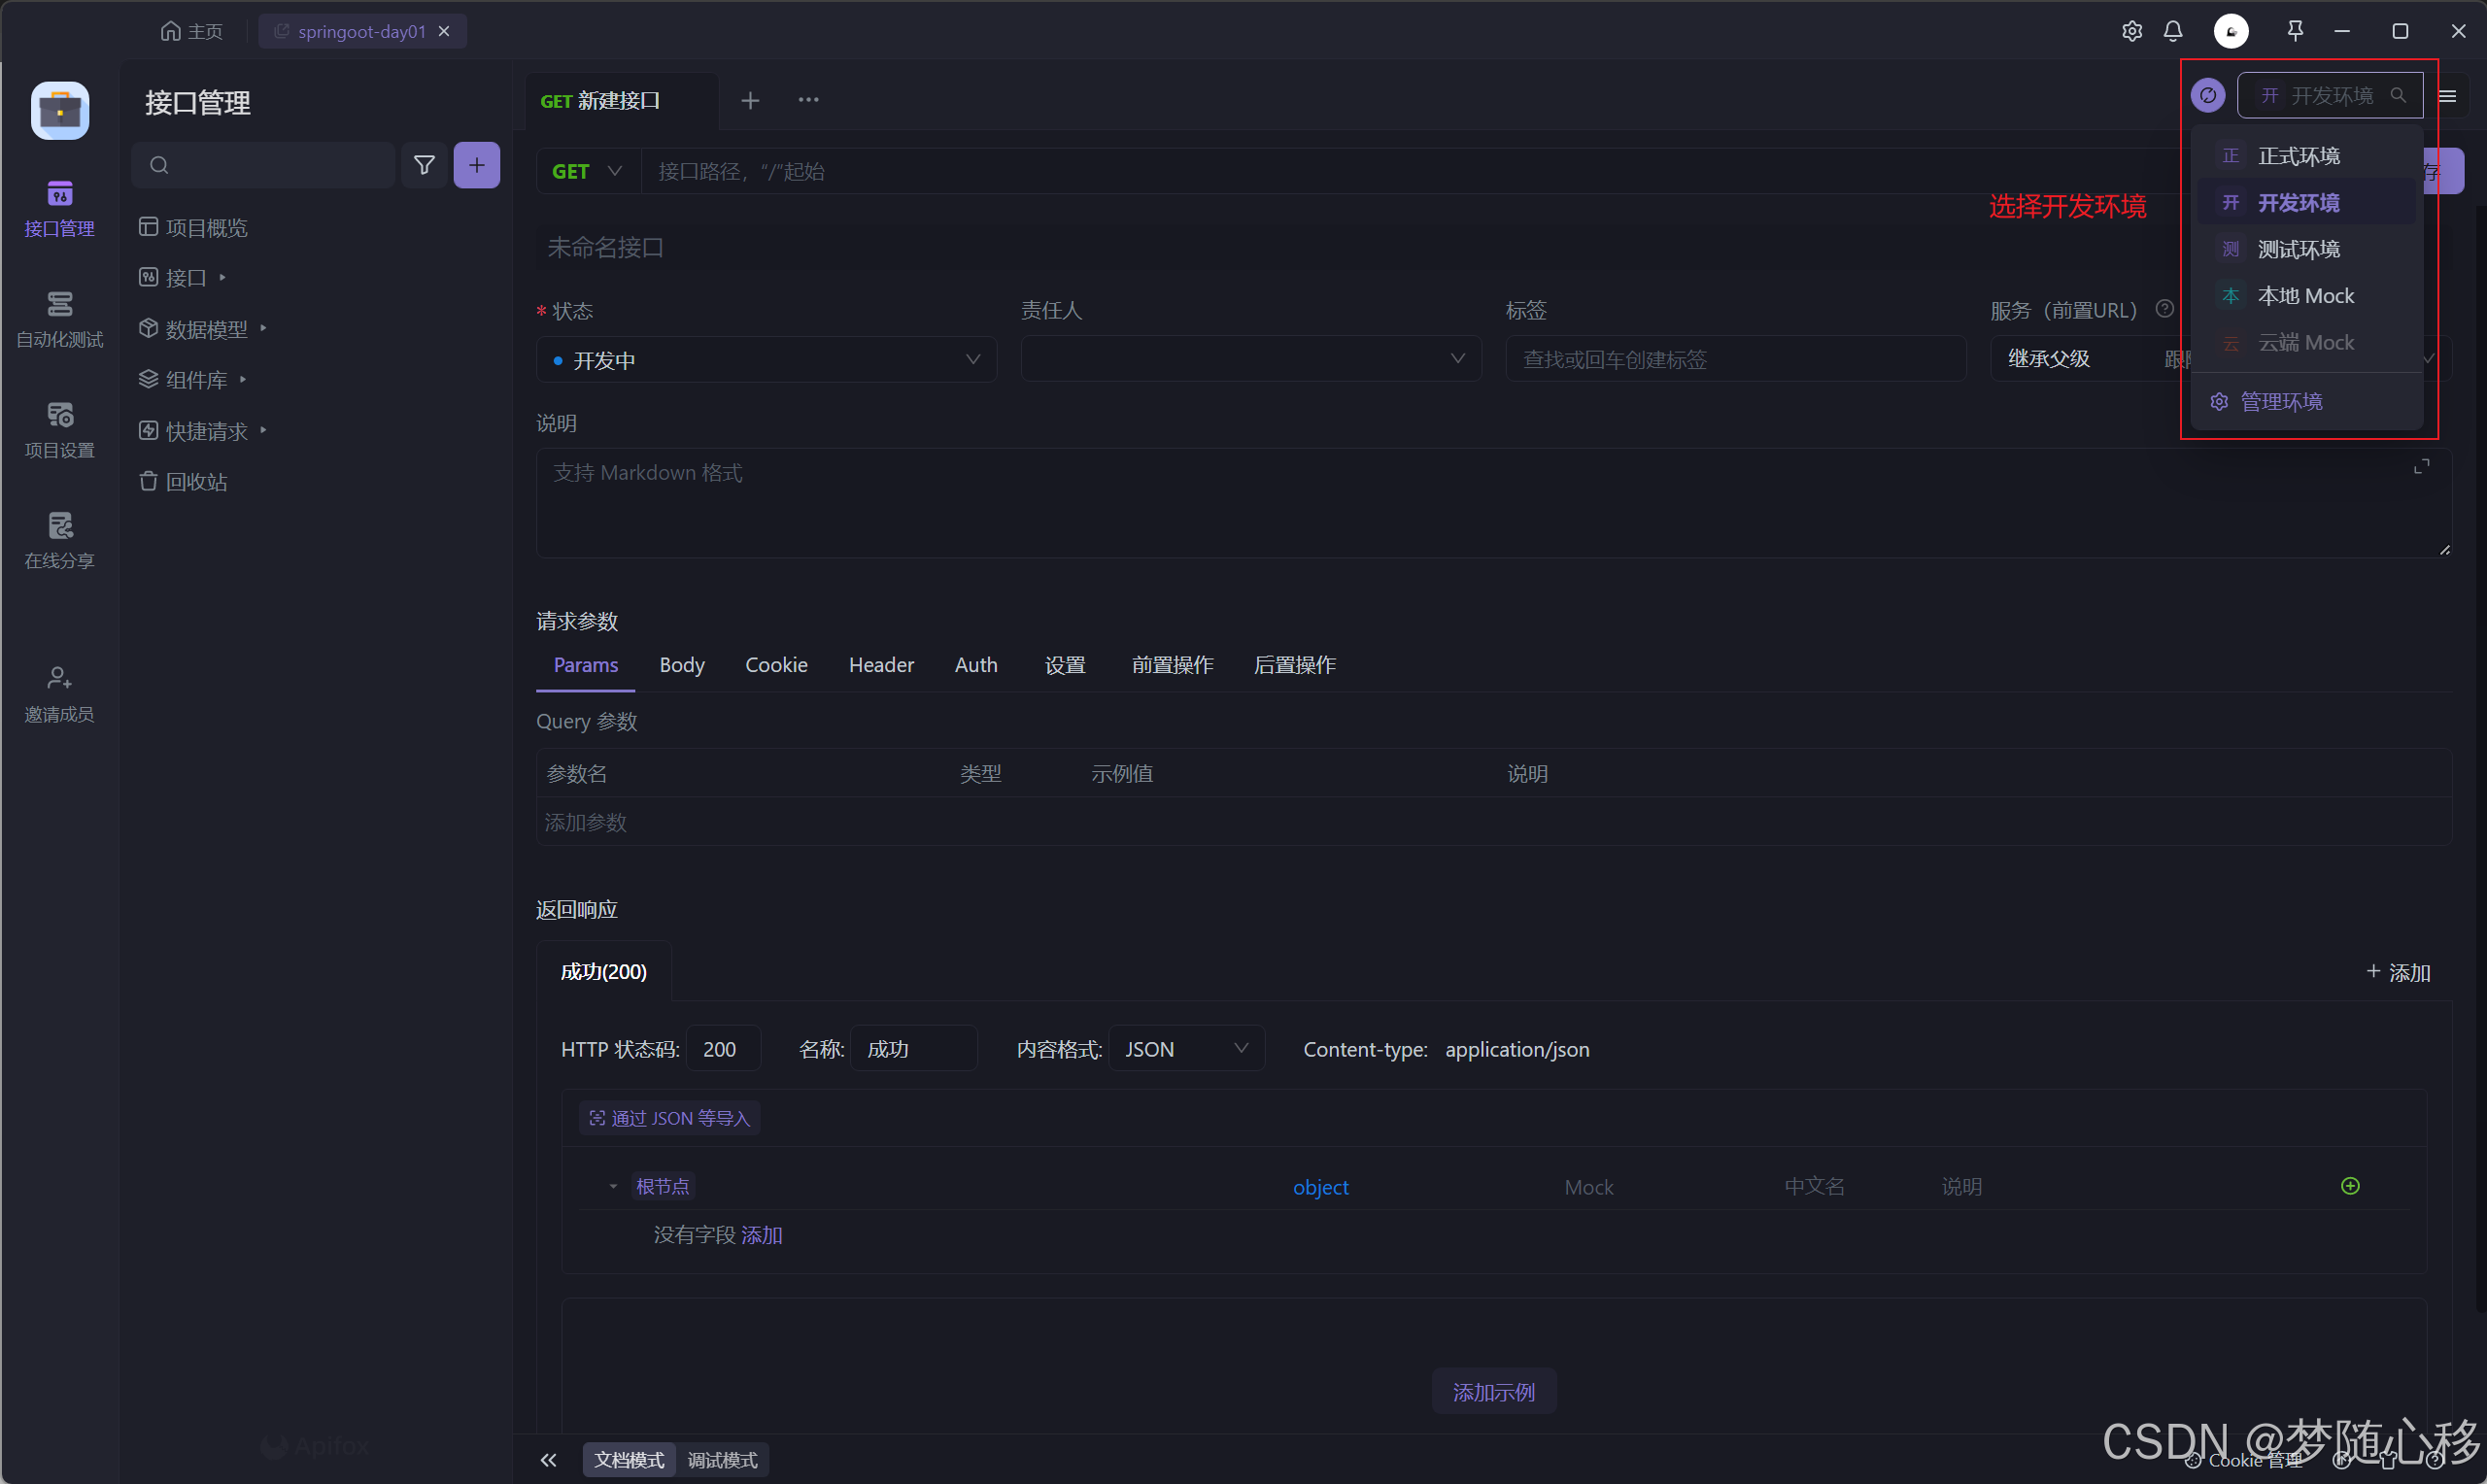Click the filter funnel icon

[424, 165]
